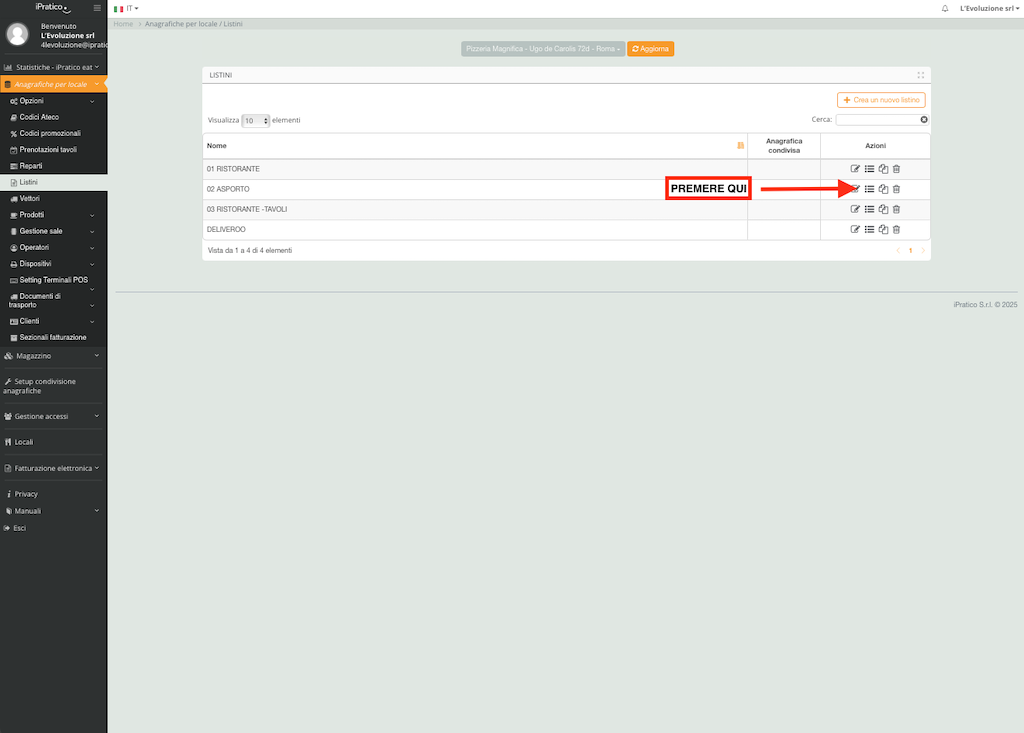Duplicate the 03 RISTORANTE -TAVOLI price list
The height and width of the screenshot is (733, 1024).
click(883, 209)
